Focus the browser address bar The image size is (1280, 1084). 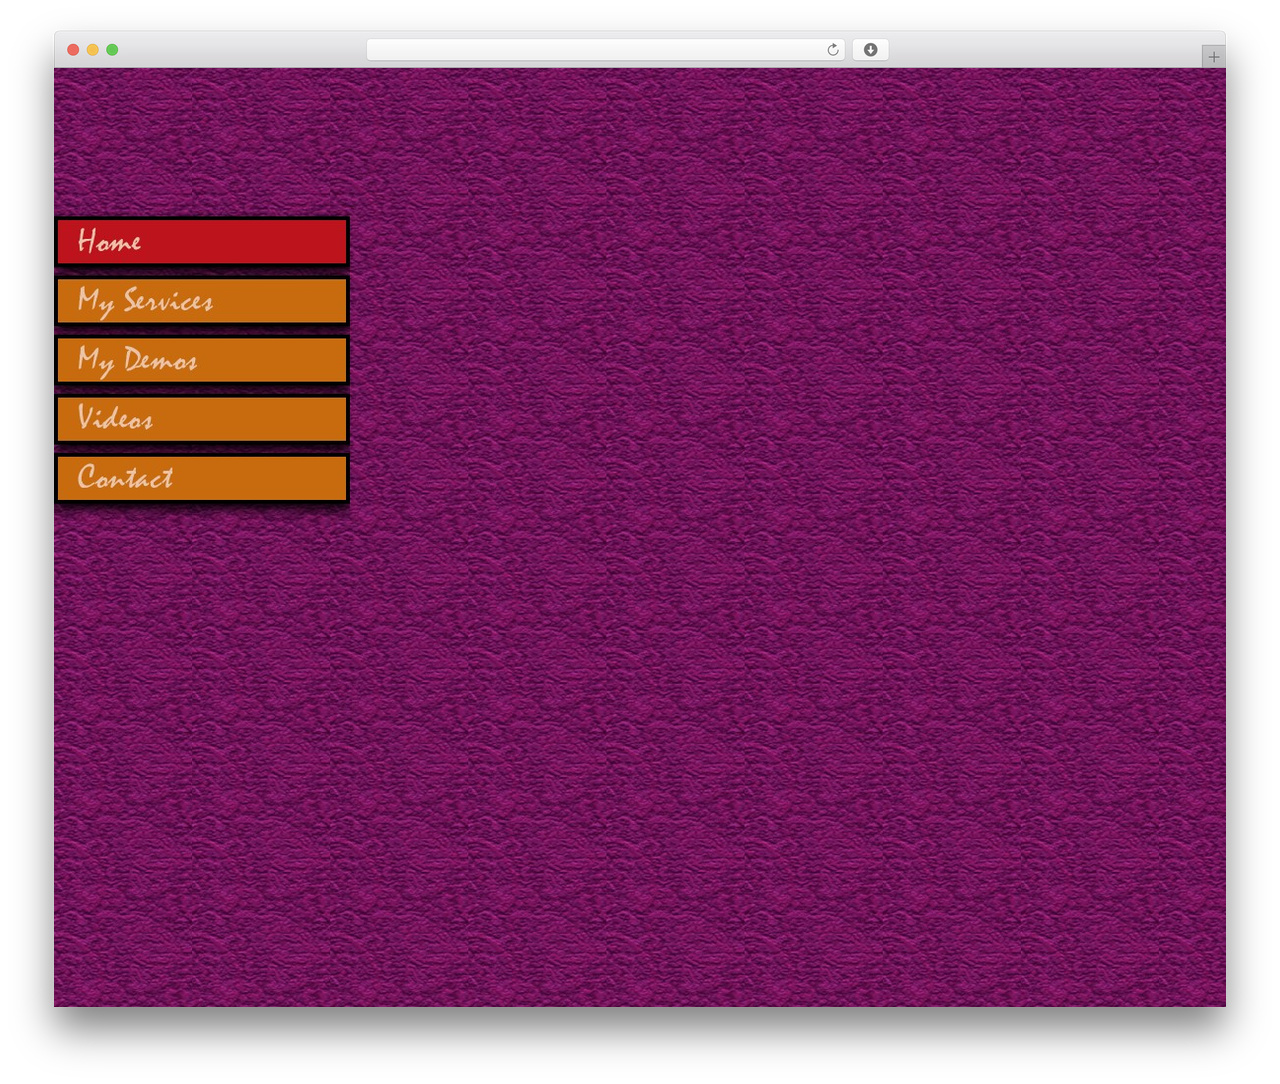tap(605, 50)
